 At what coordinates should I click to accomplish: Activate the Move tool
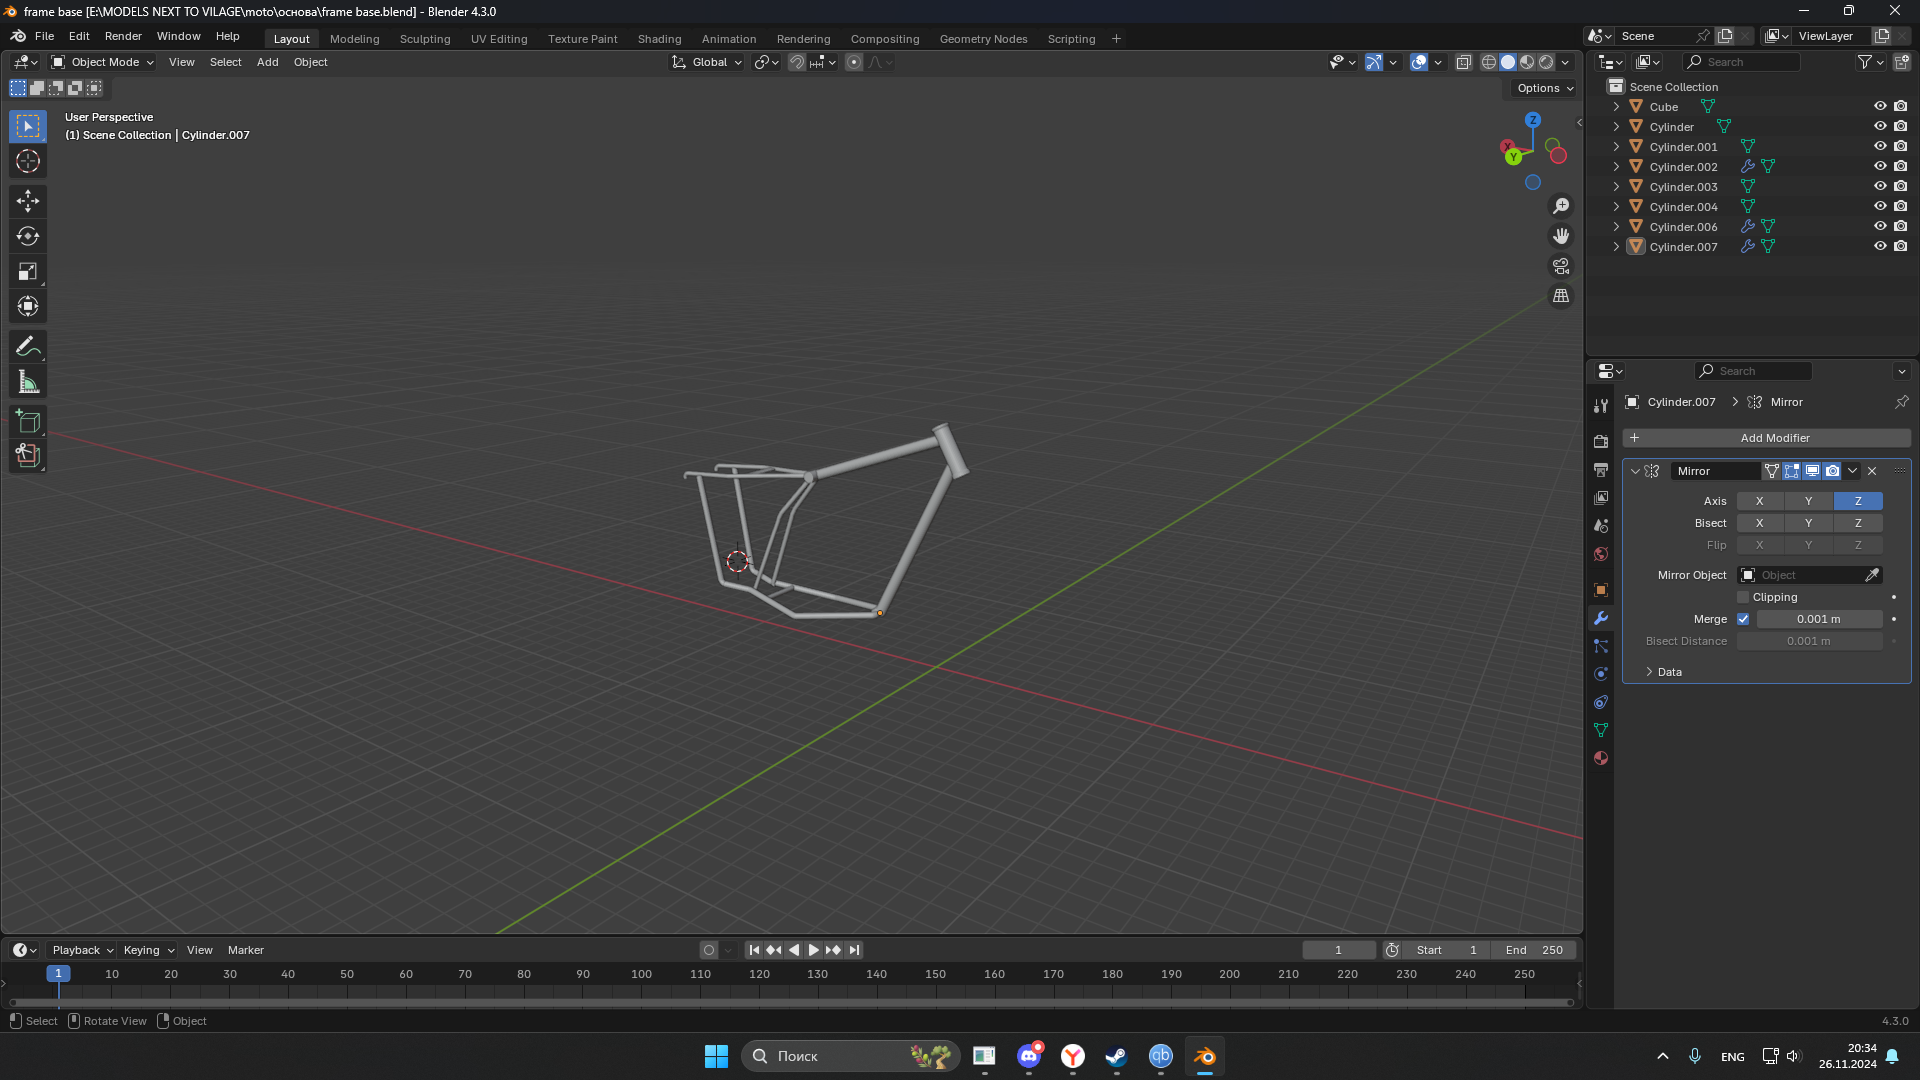click(28, 201)
